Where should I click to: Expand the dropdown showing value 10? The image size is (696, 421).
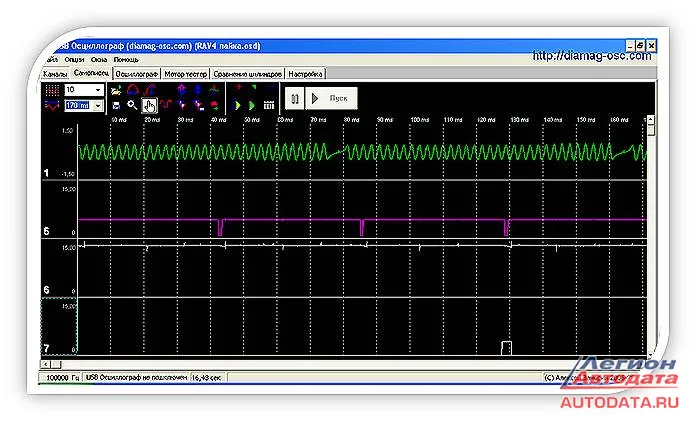[98, 90]
